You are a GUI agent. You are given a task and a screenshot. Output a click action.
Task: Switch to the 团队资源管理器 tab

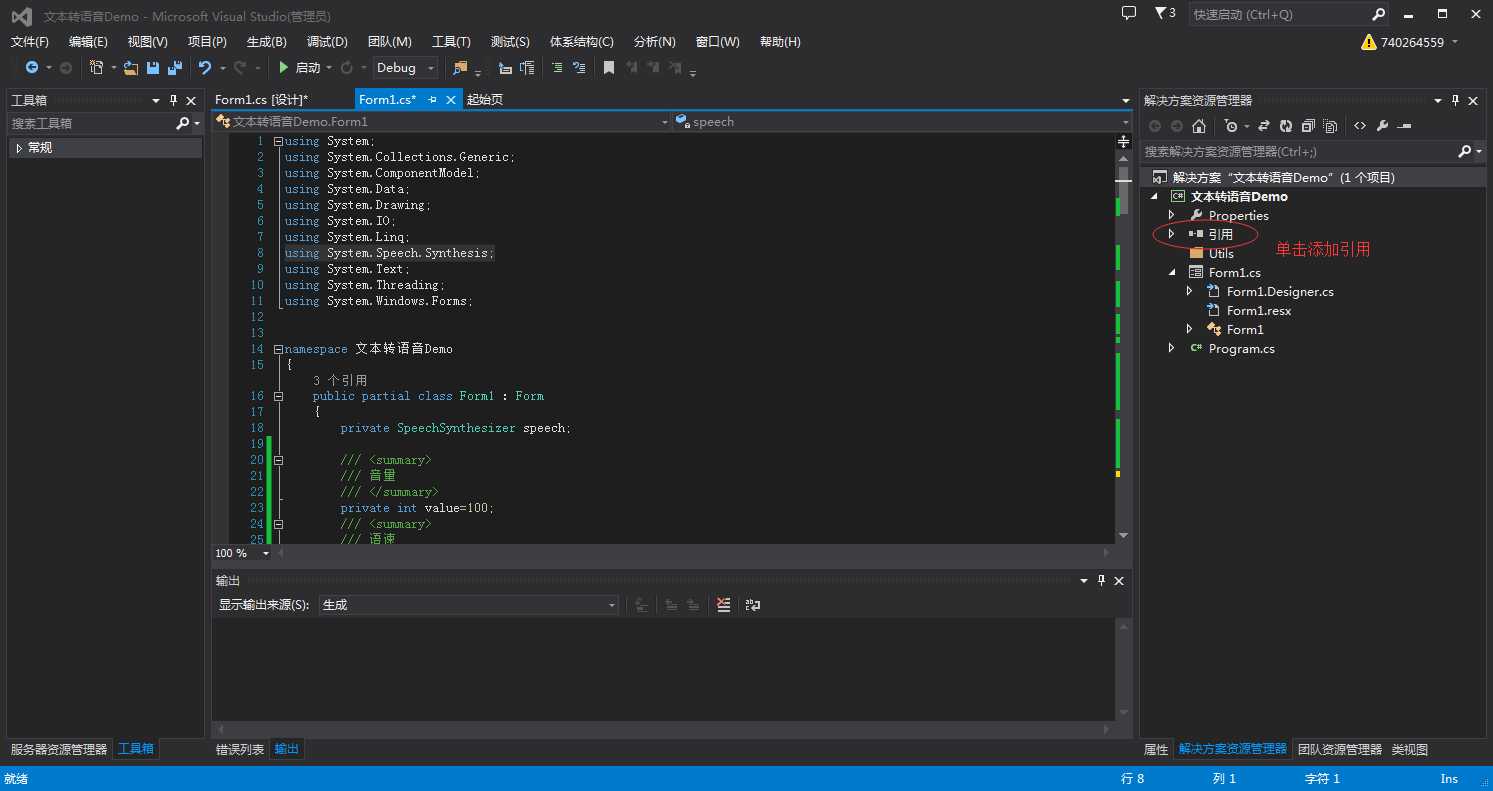(x=1339, y=749)
